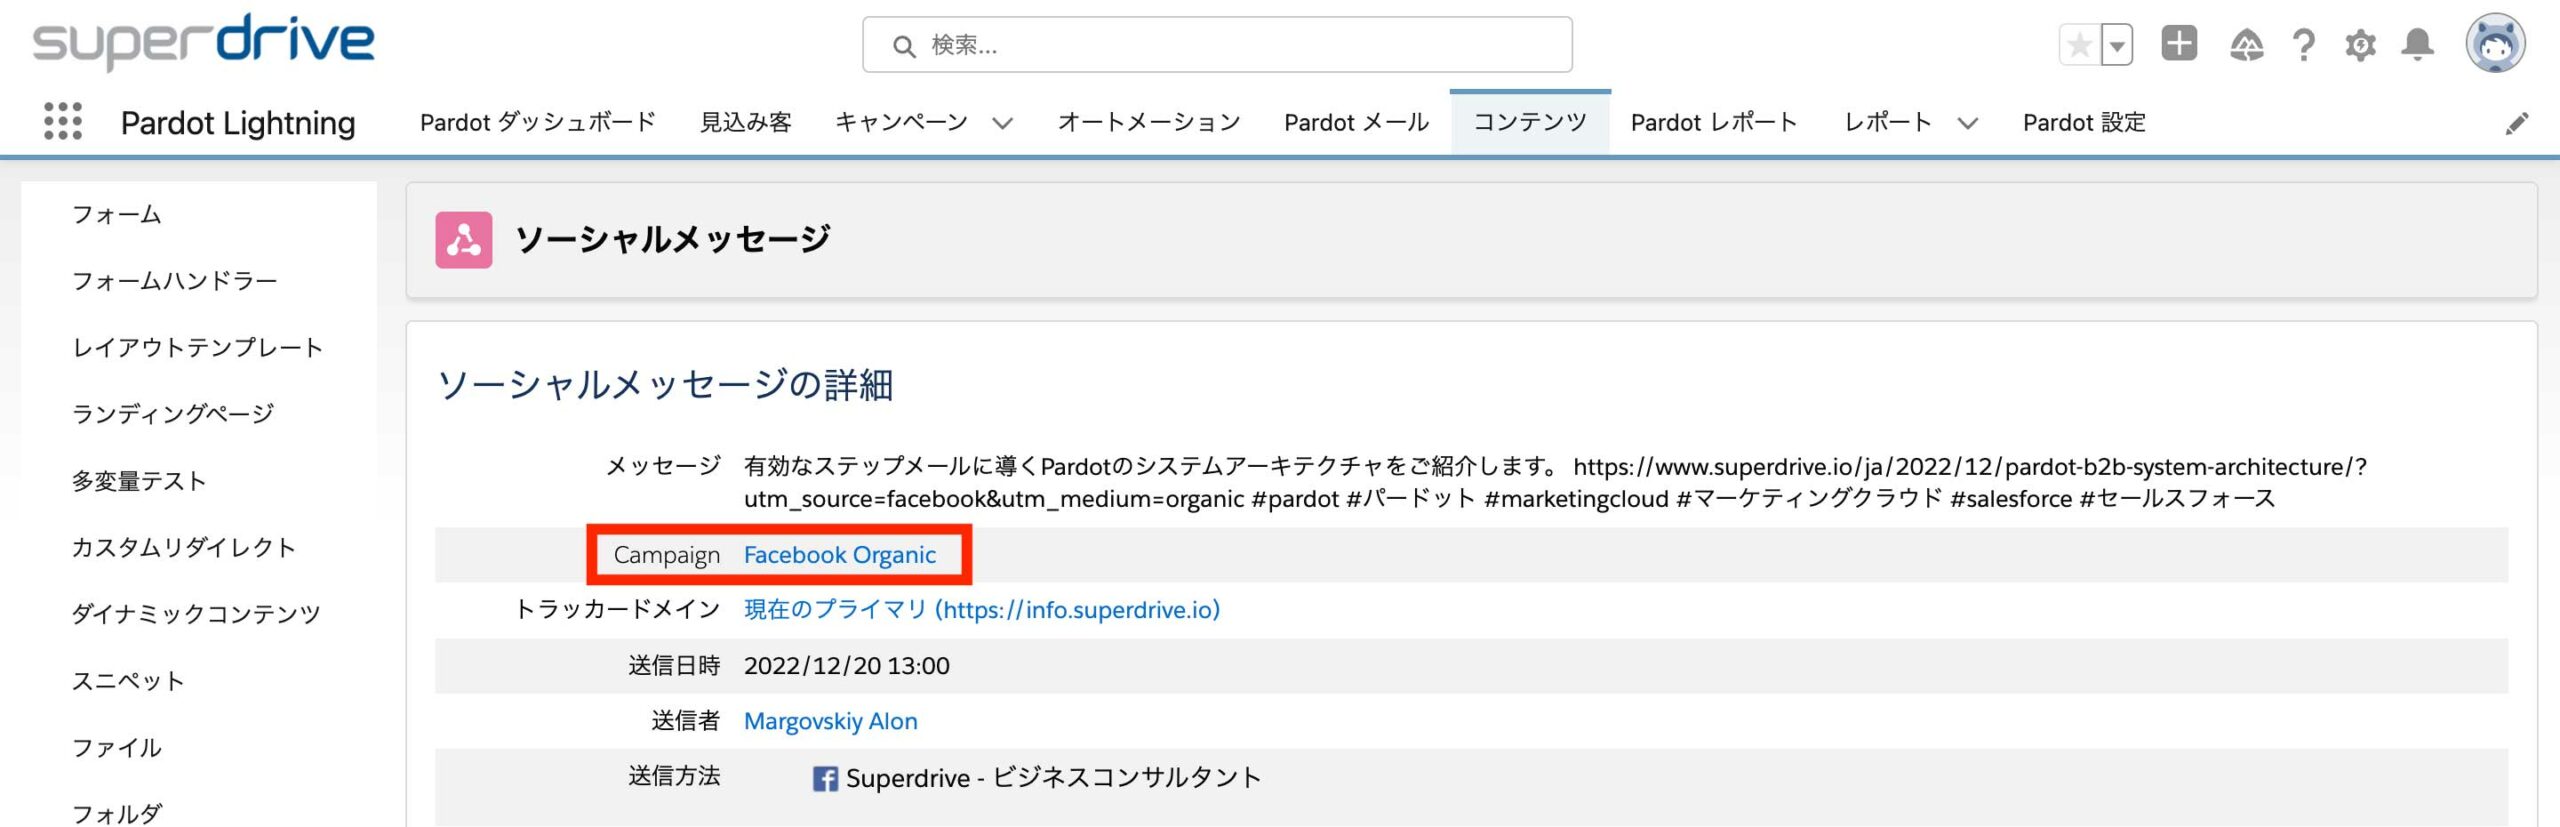This screenshot has width=2560, height=827.
Task: Open カスタムリダイレクト in the sidebar
Action: [x=184, y=547]
